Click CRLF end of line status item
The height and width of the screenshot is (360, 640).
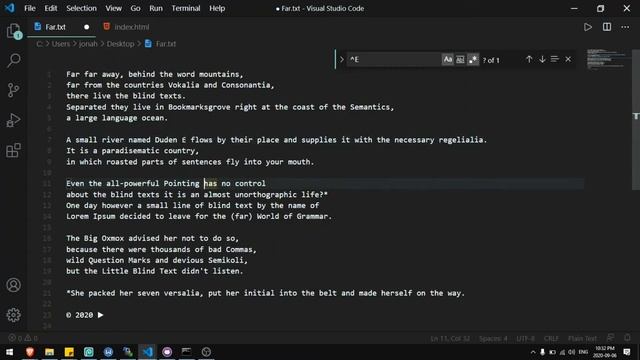[551, 338]
